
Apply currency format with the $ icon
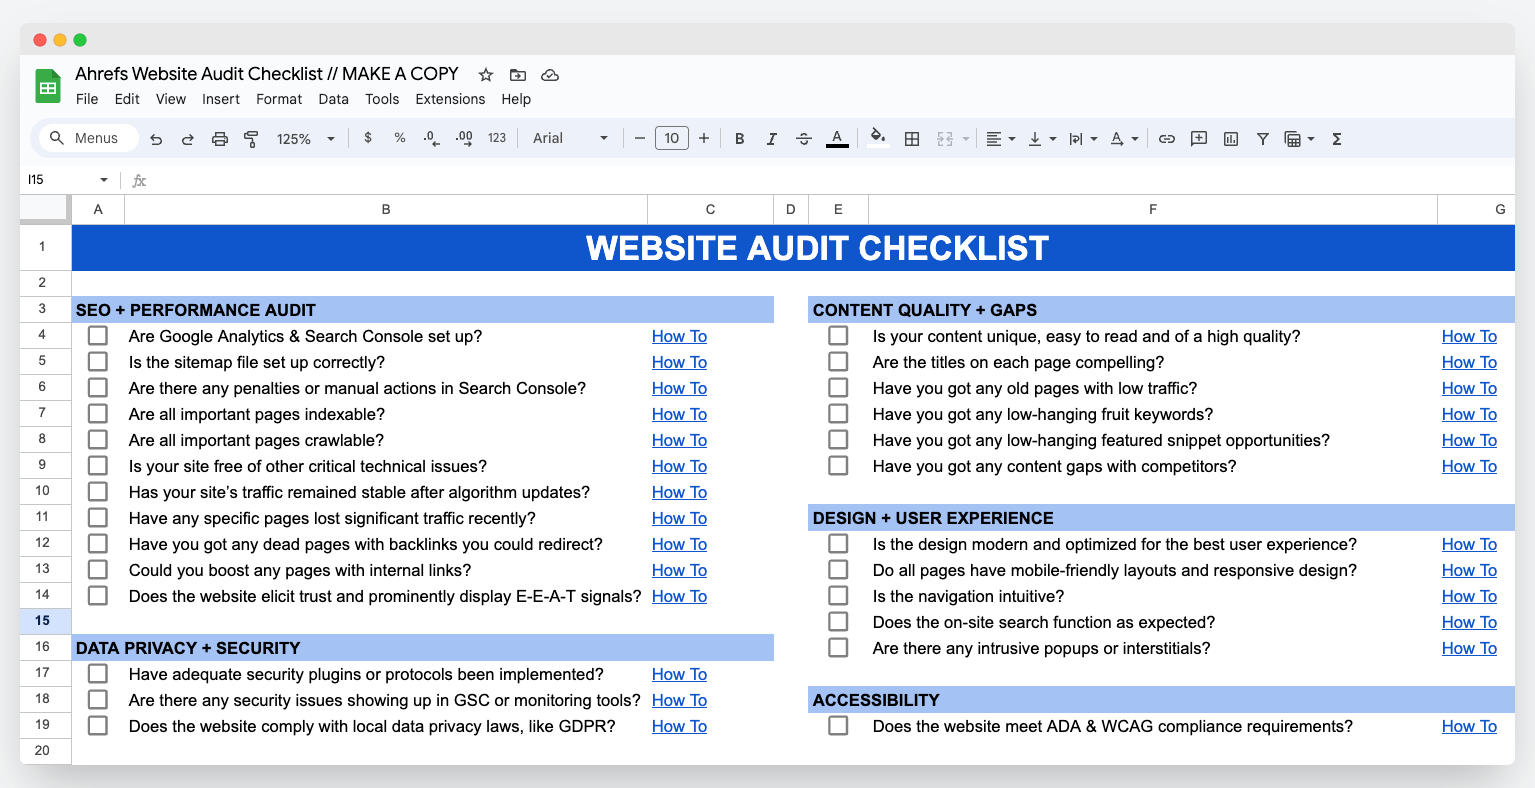(368, 138)
